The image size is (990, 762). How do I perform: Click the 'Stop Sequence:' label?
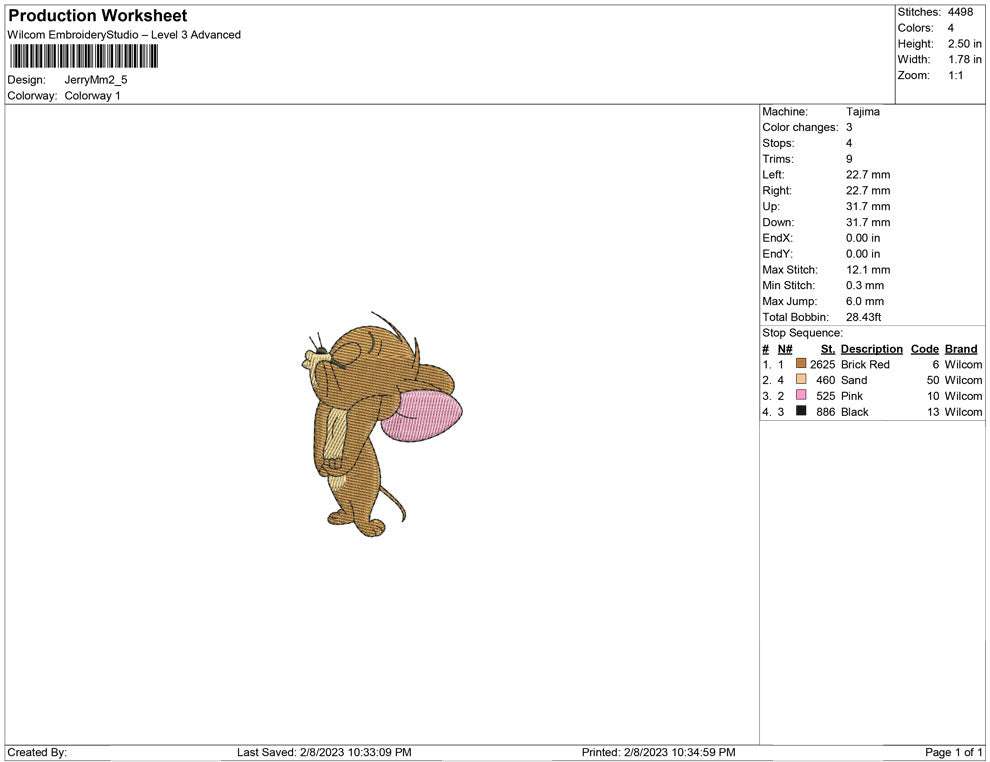(802, 333)
